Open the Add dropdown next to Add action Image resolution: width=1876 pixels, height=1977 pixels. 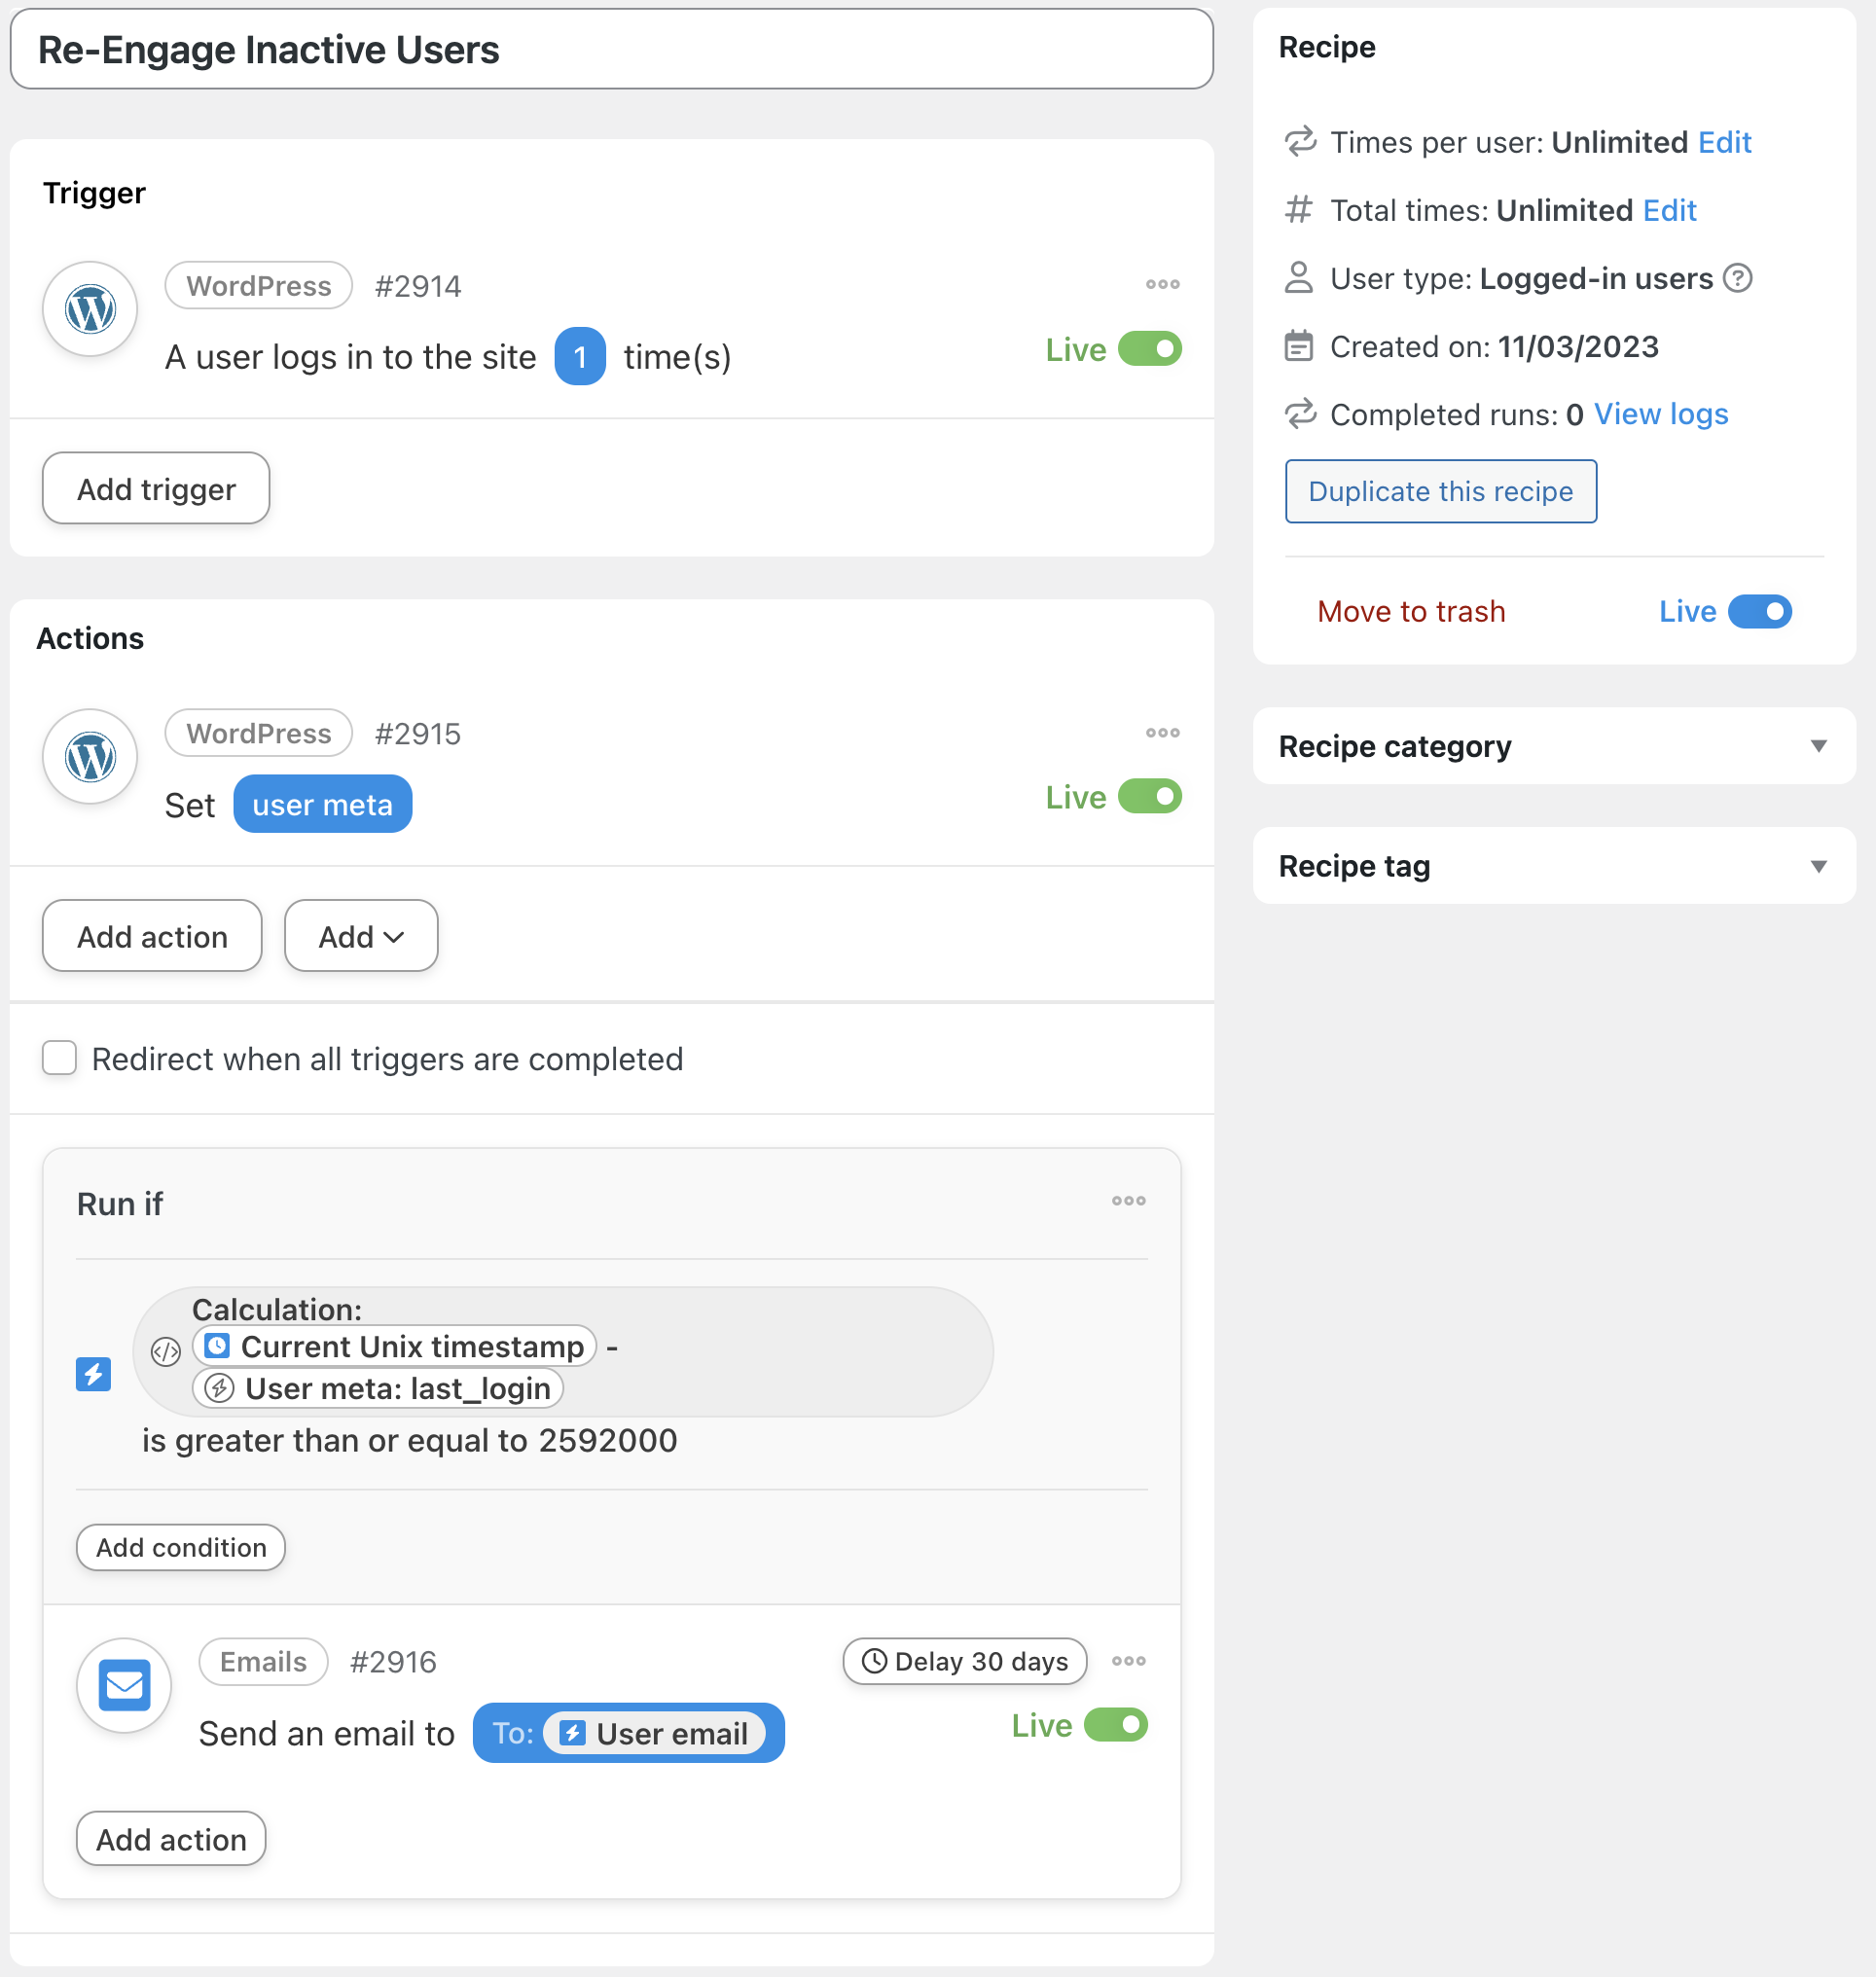(x=361, y=936)
